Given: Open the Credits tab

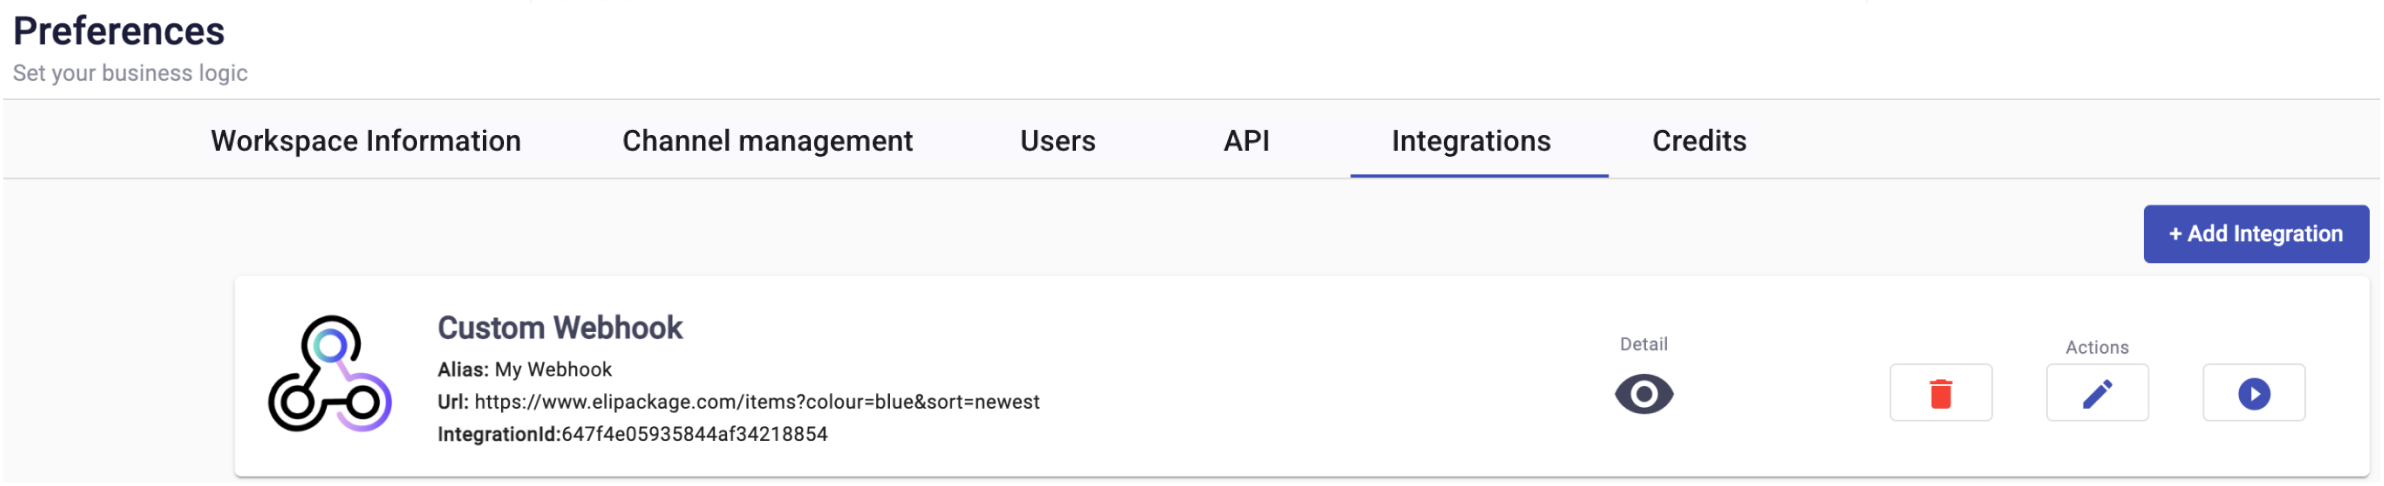Looking at the screenshot, I should pos(1699,141).
